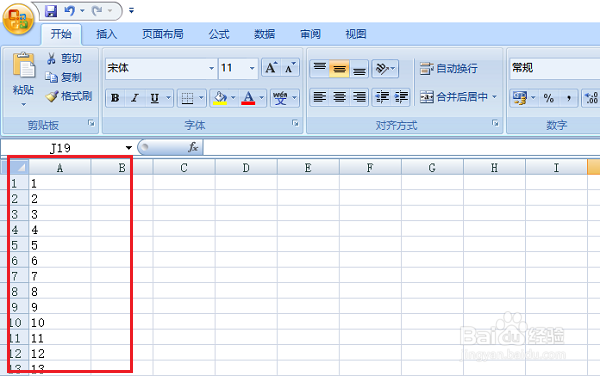
Task: Switch to the 插入 tab
Action: (x=106, y=34)
